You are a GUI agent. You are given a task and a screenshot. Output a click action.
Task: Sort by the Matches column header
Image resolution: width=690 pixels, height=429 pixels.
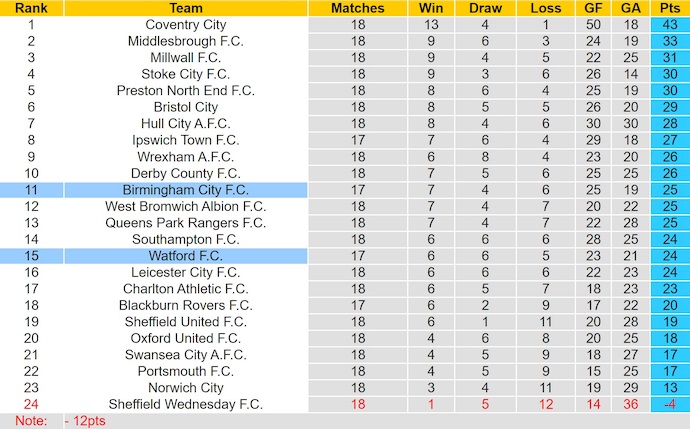[358, 8]
